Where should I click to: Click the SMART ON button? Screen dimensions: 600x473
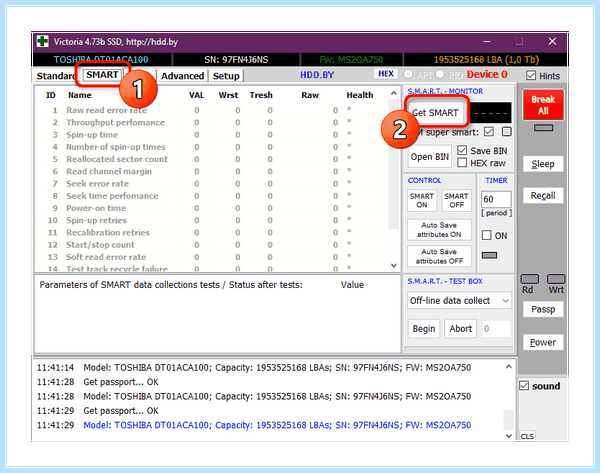click(422, 200)
